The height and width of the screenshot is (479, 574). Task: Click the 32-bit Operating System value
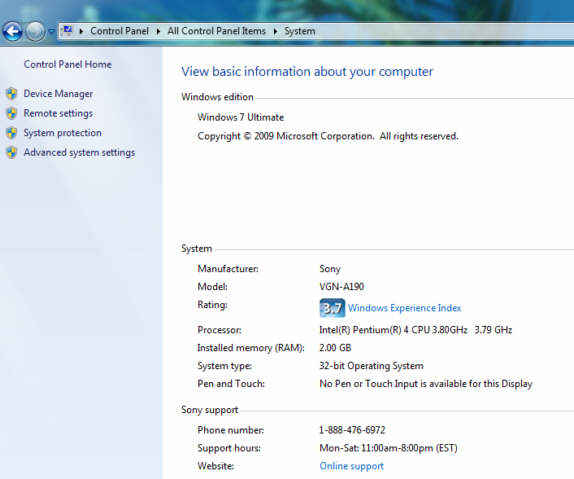point(371,366)
